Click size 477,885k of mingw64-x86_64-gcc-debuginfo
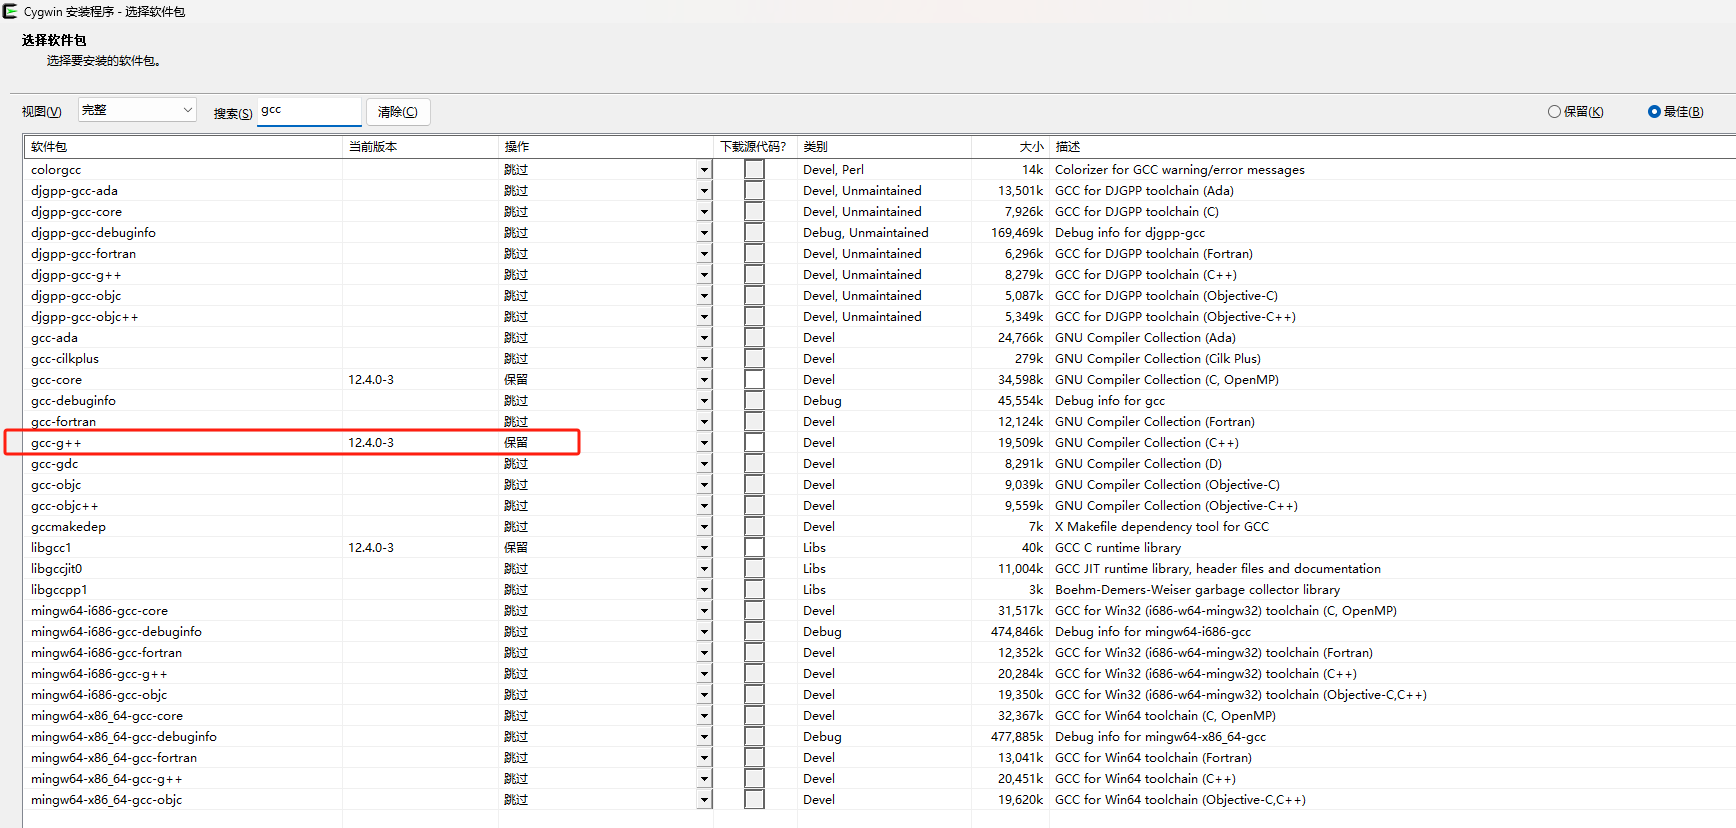 1017,737
